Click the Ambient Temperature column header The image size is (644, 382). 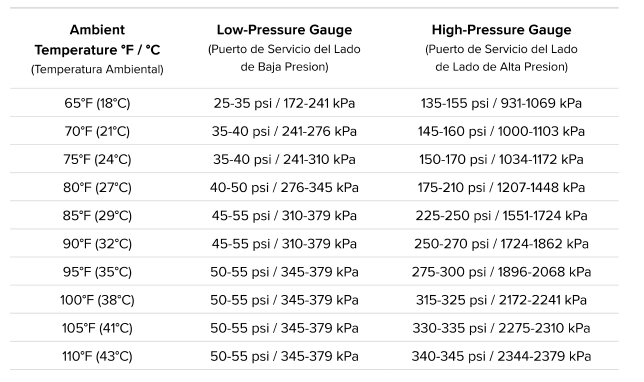point(97,49)
